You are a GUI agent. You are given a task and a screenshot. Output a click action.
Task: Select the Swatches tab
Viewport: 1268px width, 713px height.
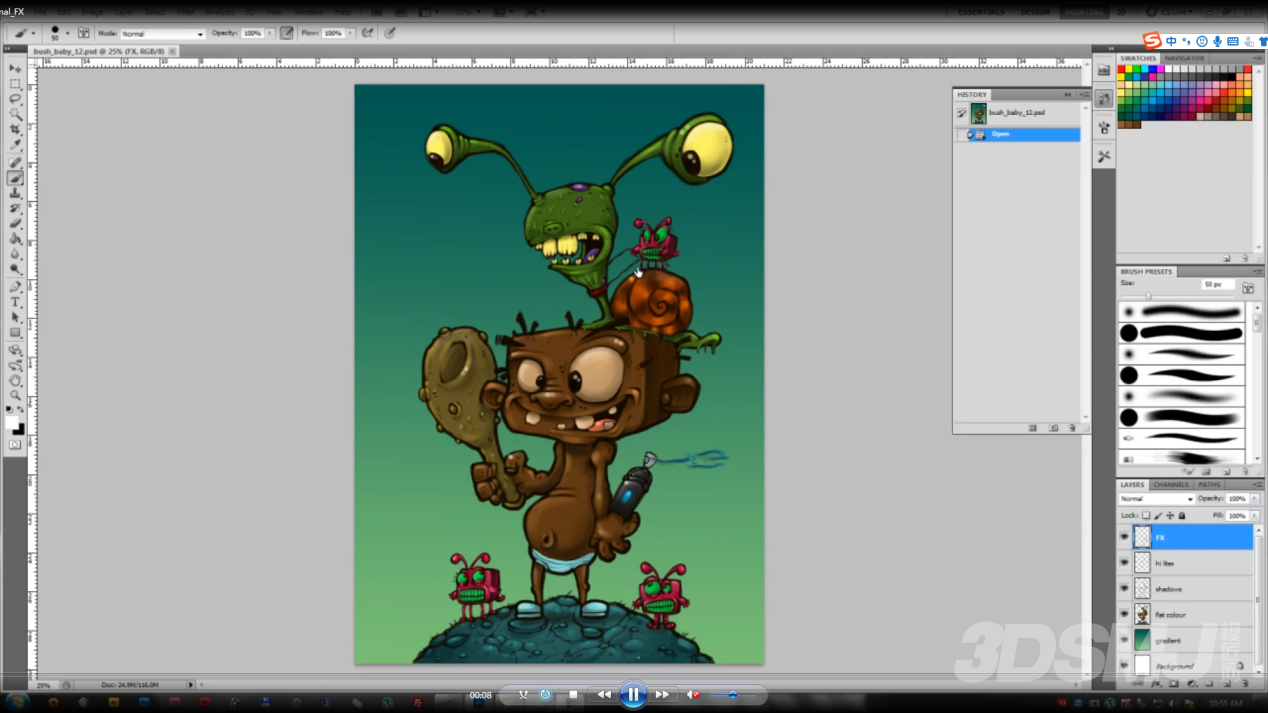point(1138,58)
